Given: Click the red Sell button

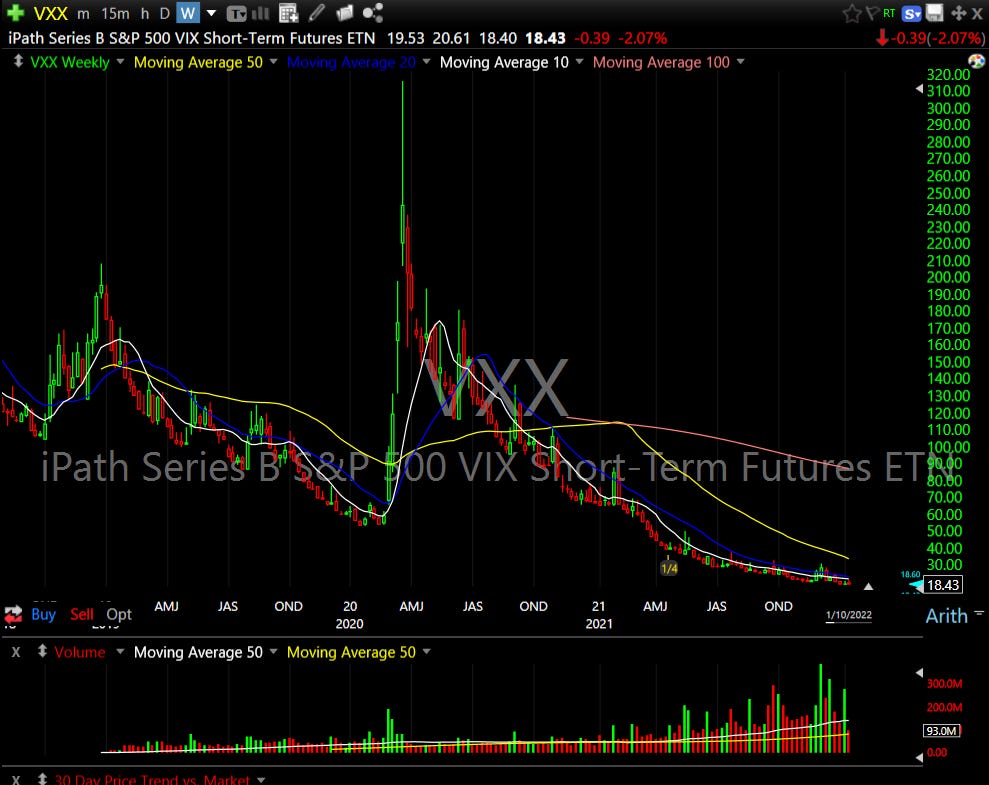Looking at the screenshot, I should 82,614.
